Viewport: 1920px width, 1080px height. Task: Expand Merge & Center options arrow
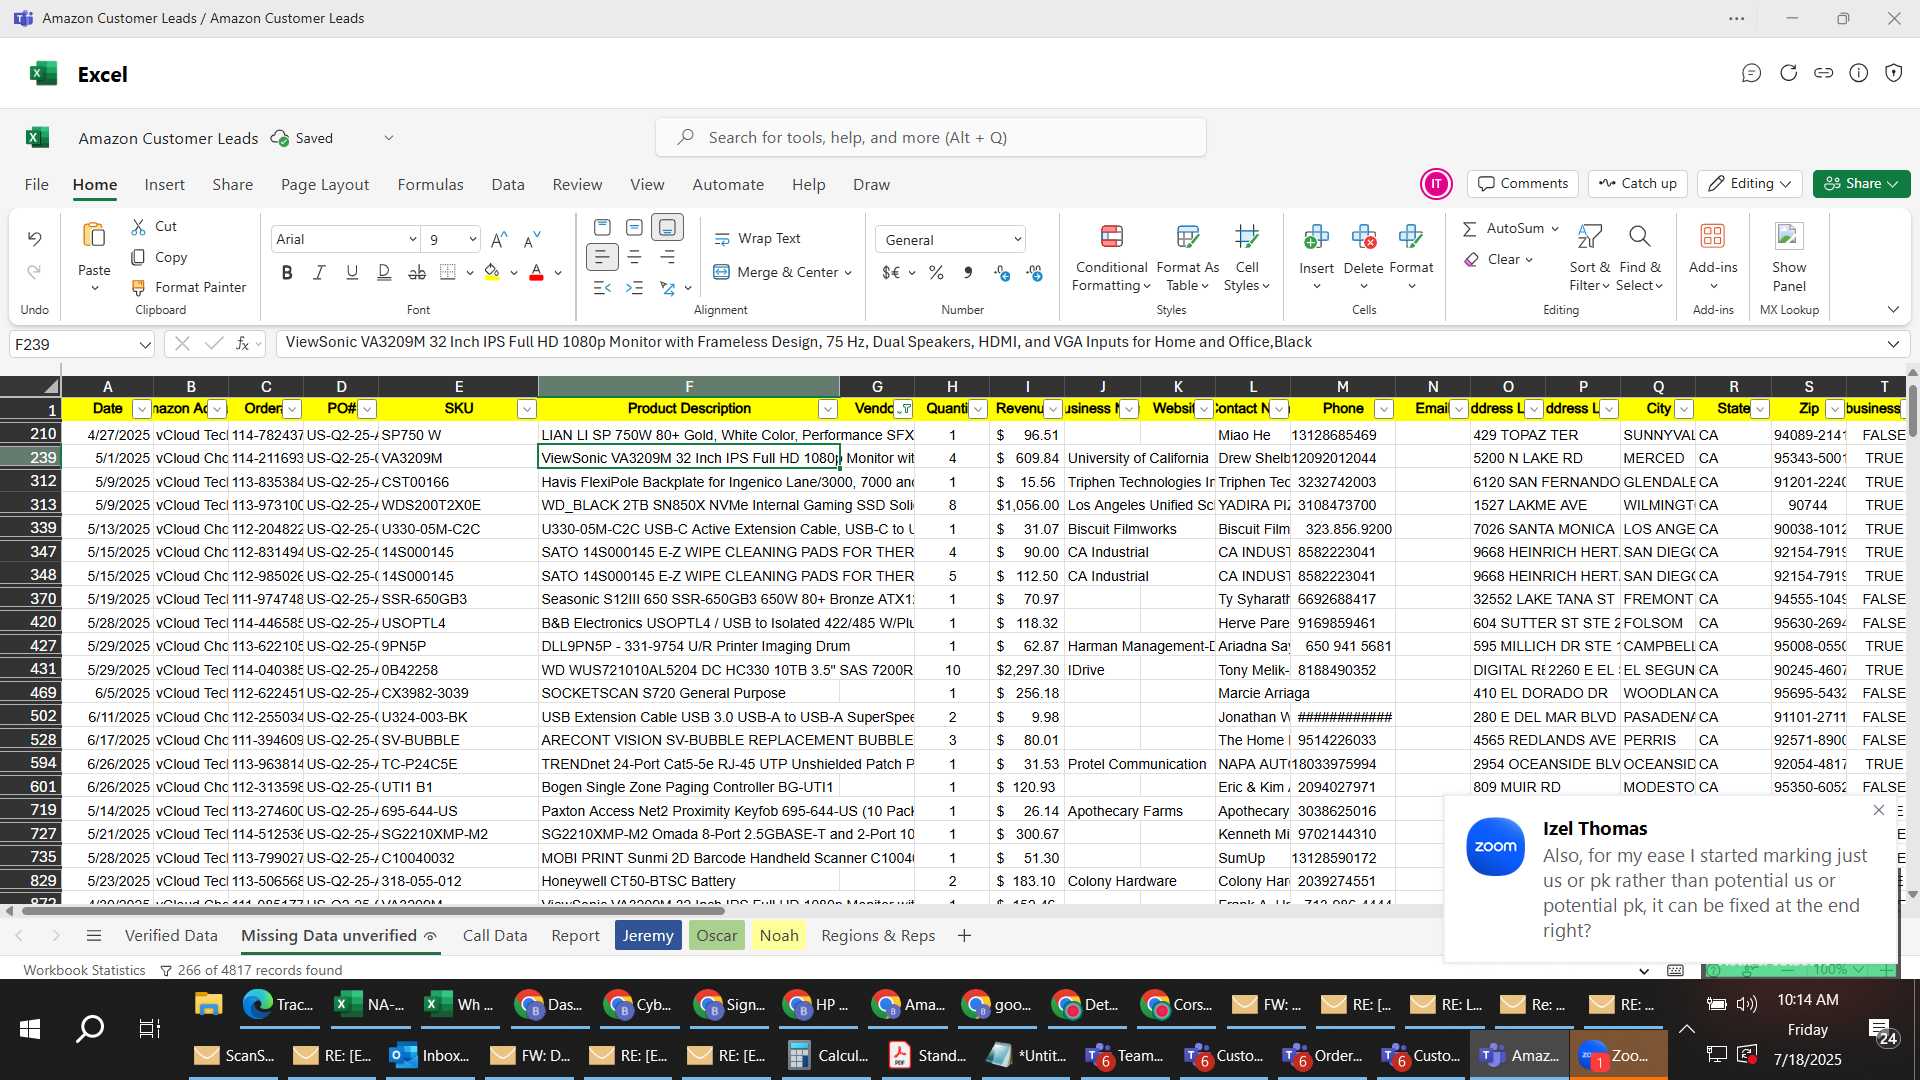pos(848,273)
